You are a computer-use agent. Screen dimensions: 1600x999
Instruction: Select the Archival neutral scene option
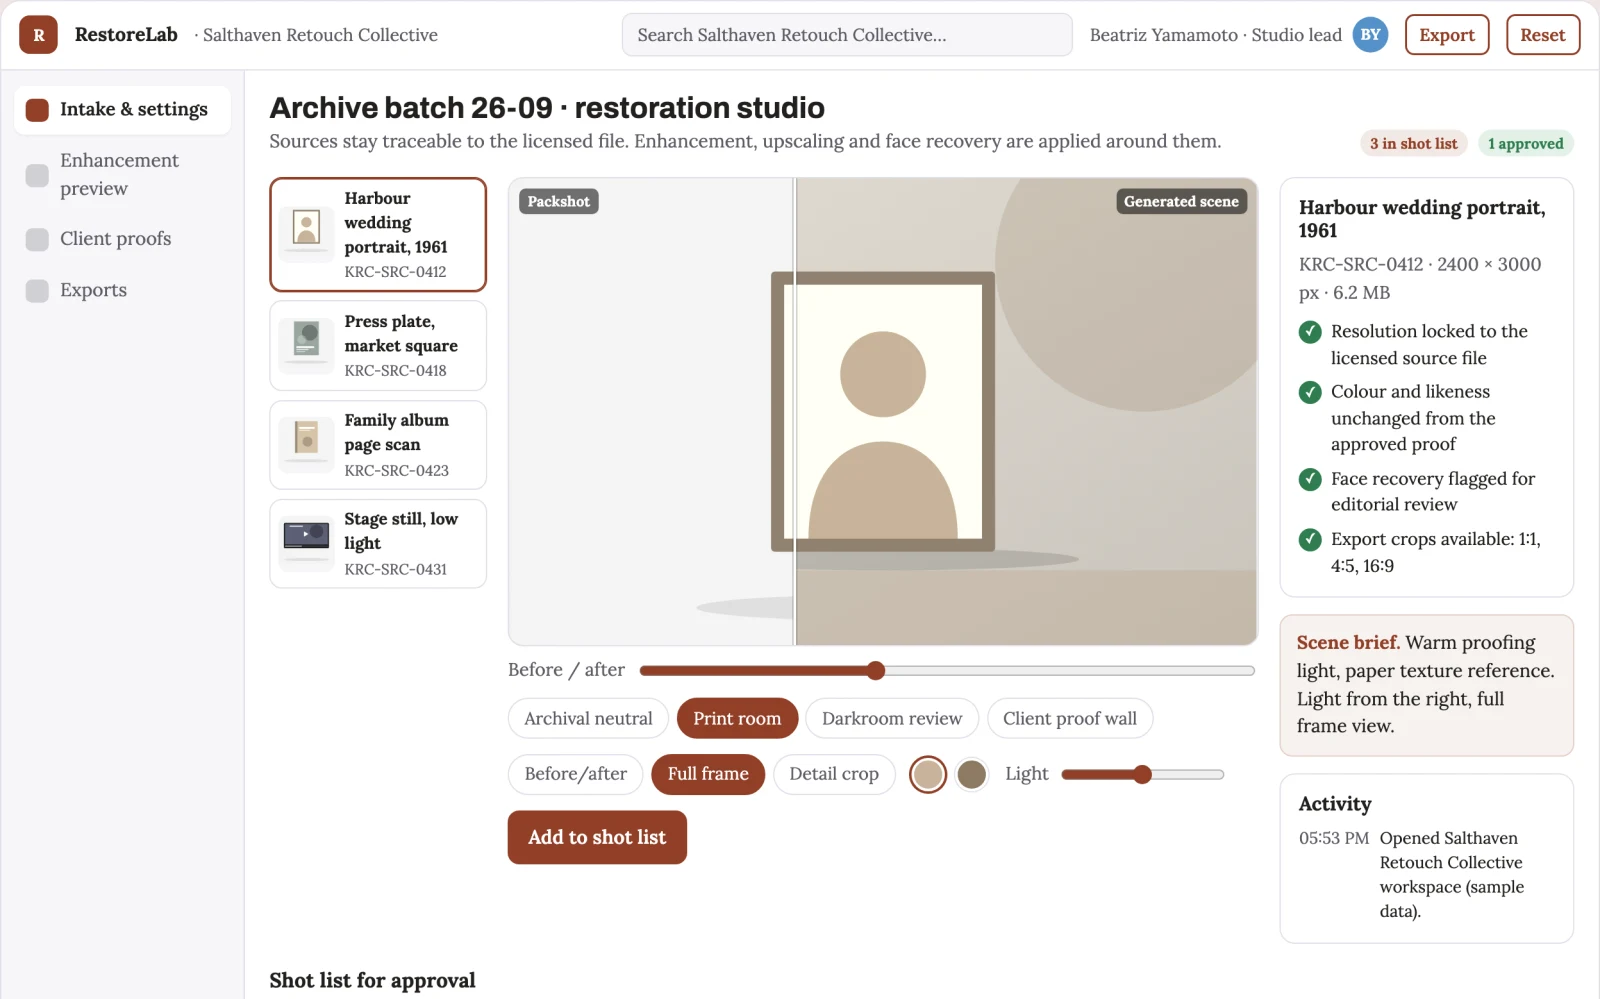click(588, 718)
